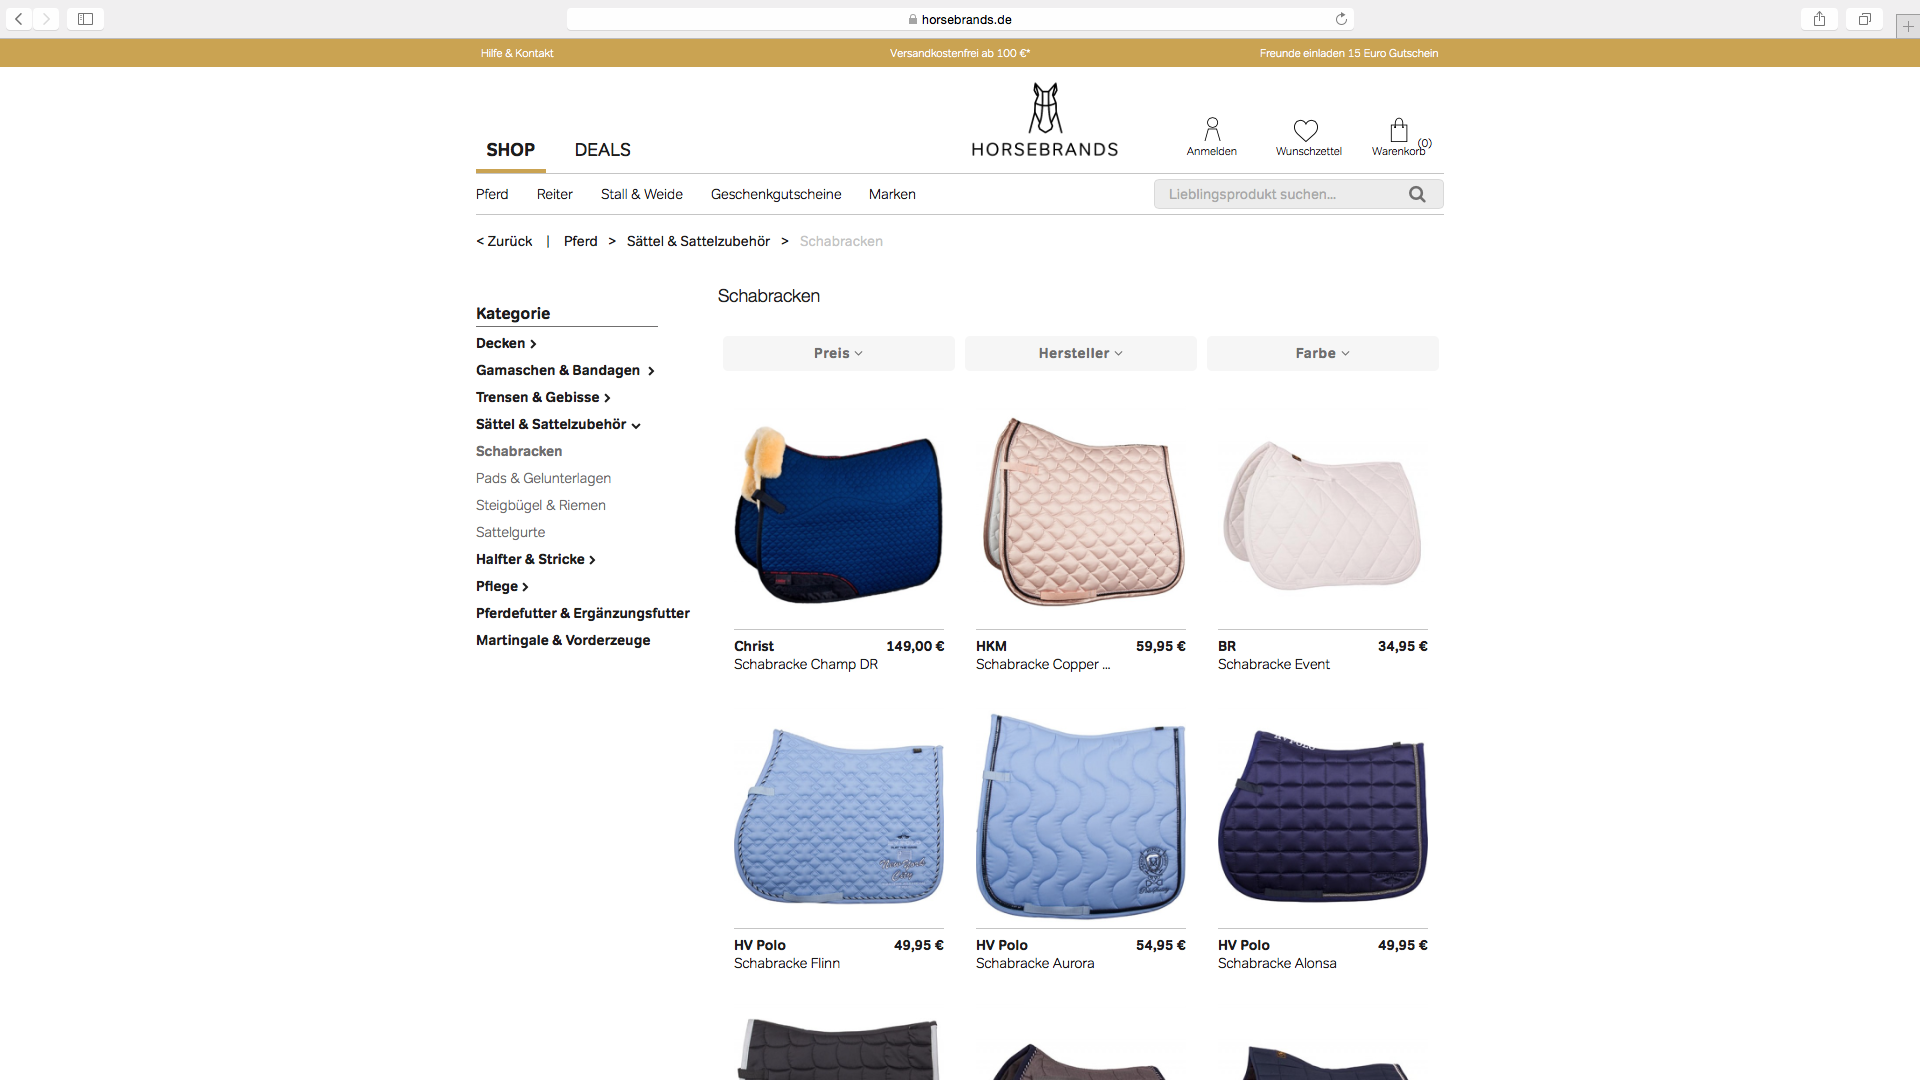The height and width of the screenshot is (1080, 1920).
Task: Go back with Safari's back arrow
Action: (19, 19)
